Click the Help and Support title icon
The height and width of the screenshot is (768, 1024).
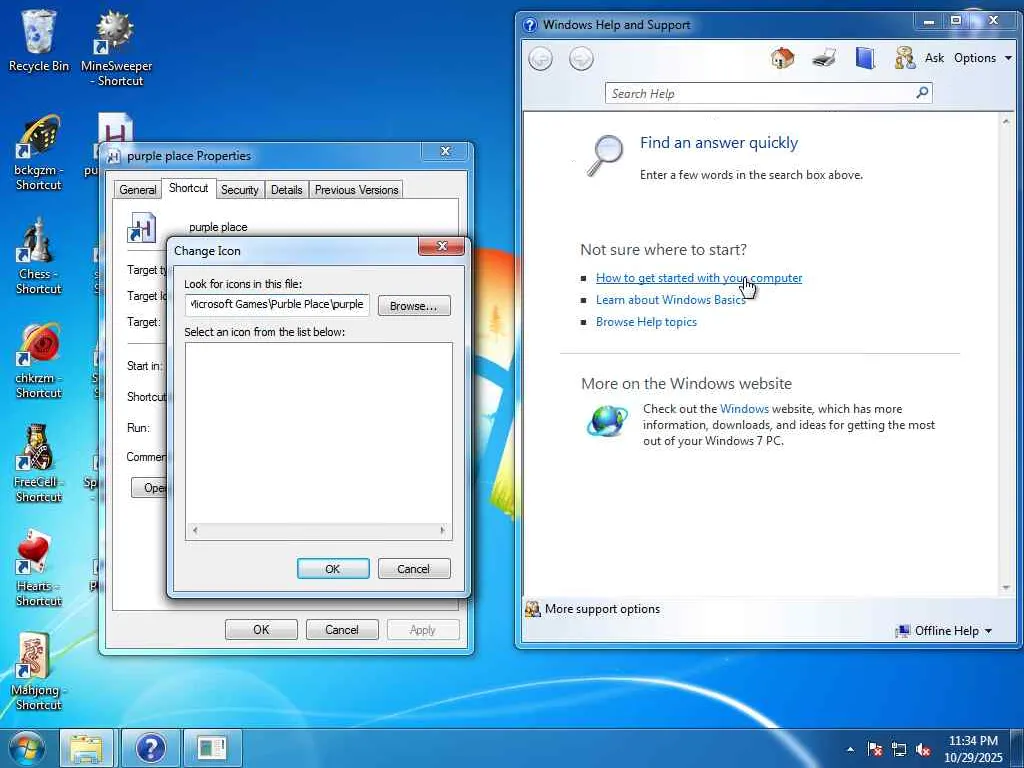tap(530, 25)
